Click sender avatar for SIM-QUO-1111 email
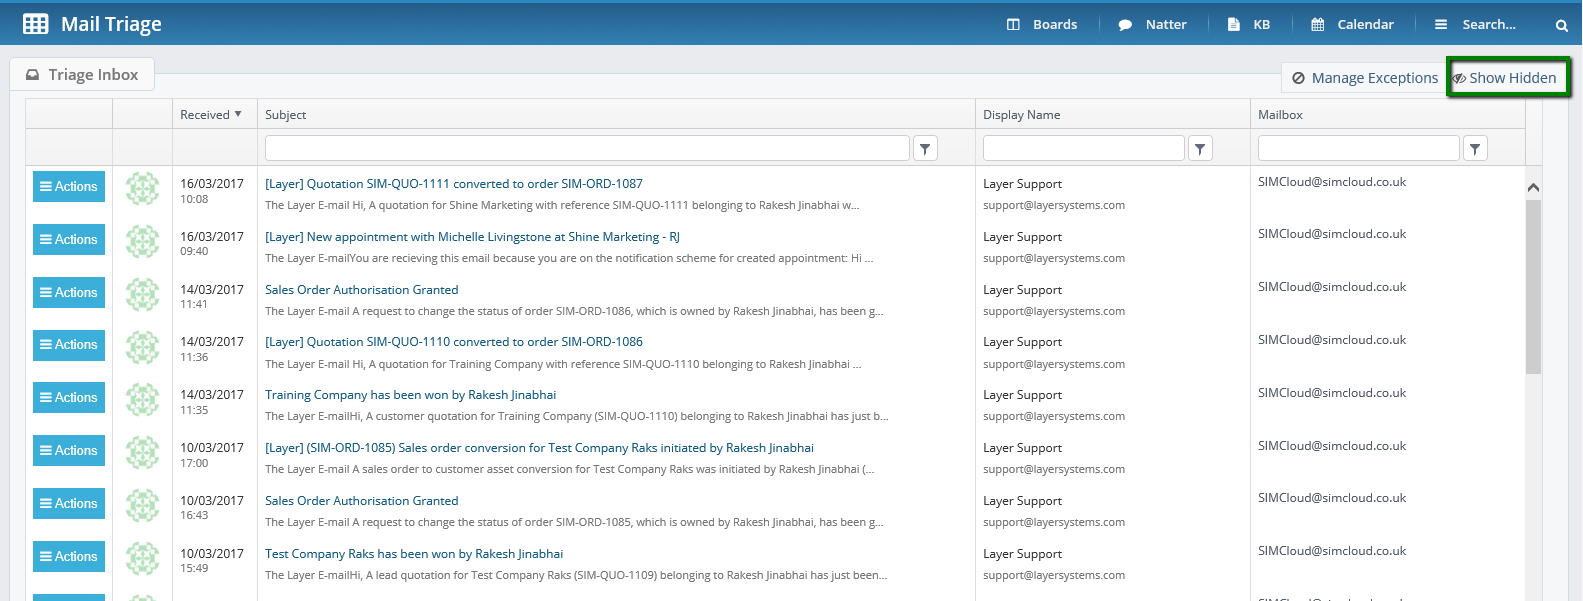Image resolution: width=1583 pixels, height=601 pixels. point(143,188)
